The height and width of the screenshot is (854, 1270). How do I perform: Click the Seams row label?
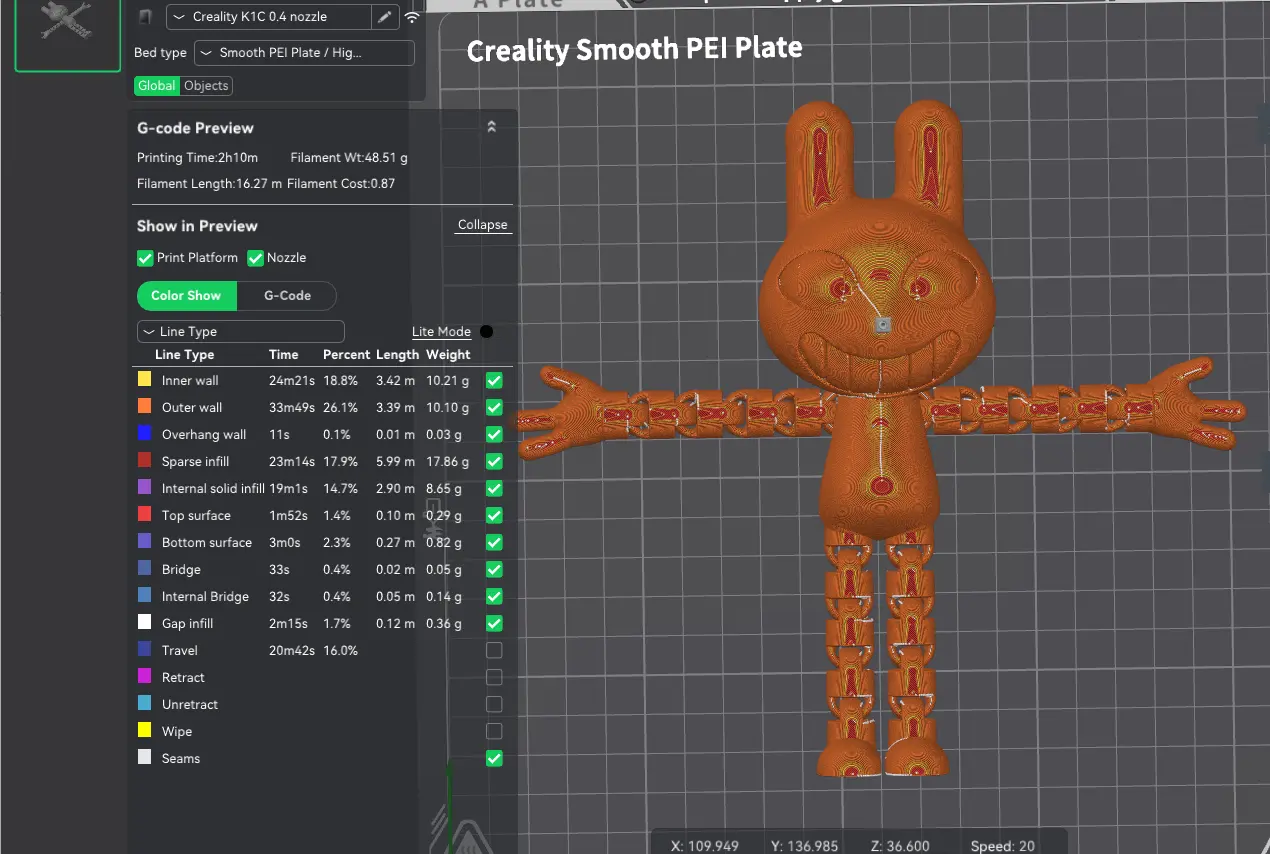click(x=181, y=758)
